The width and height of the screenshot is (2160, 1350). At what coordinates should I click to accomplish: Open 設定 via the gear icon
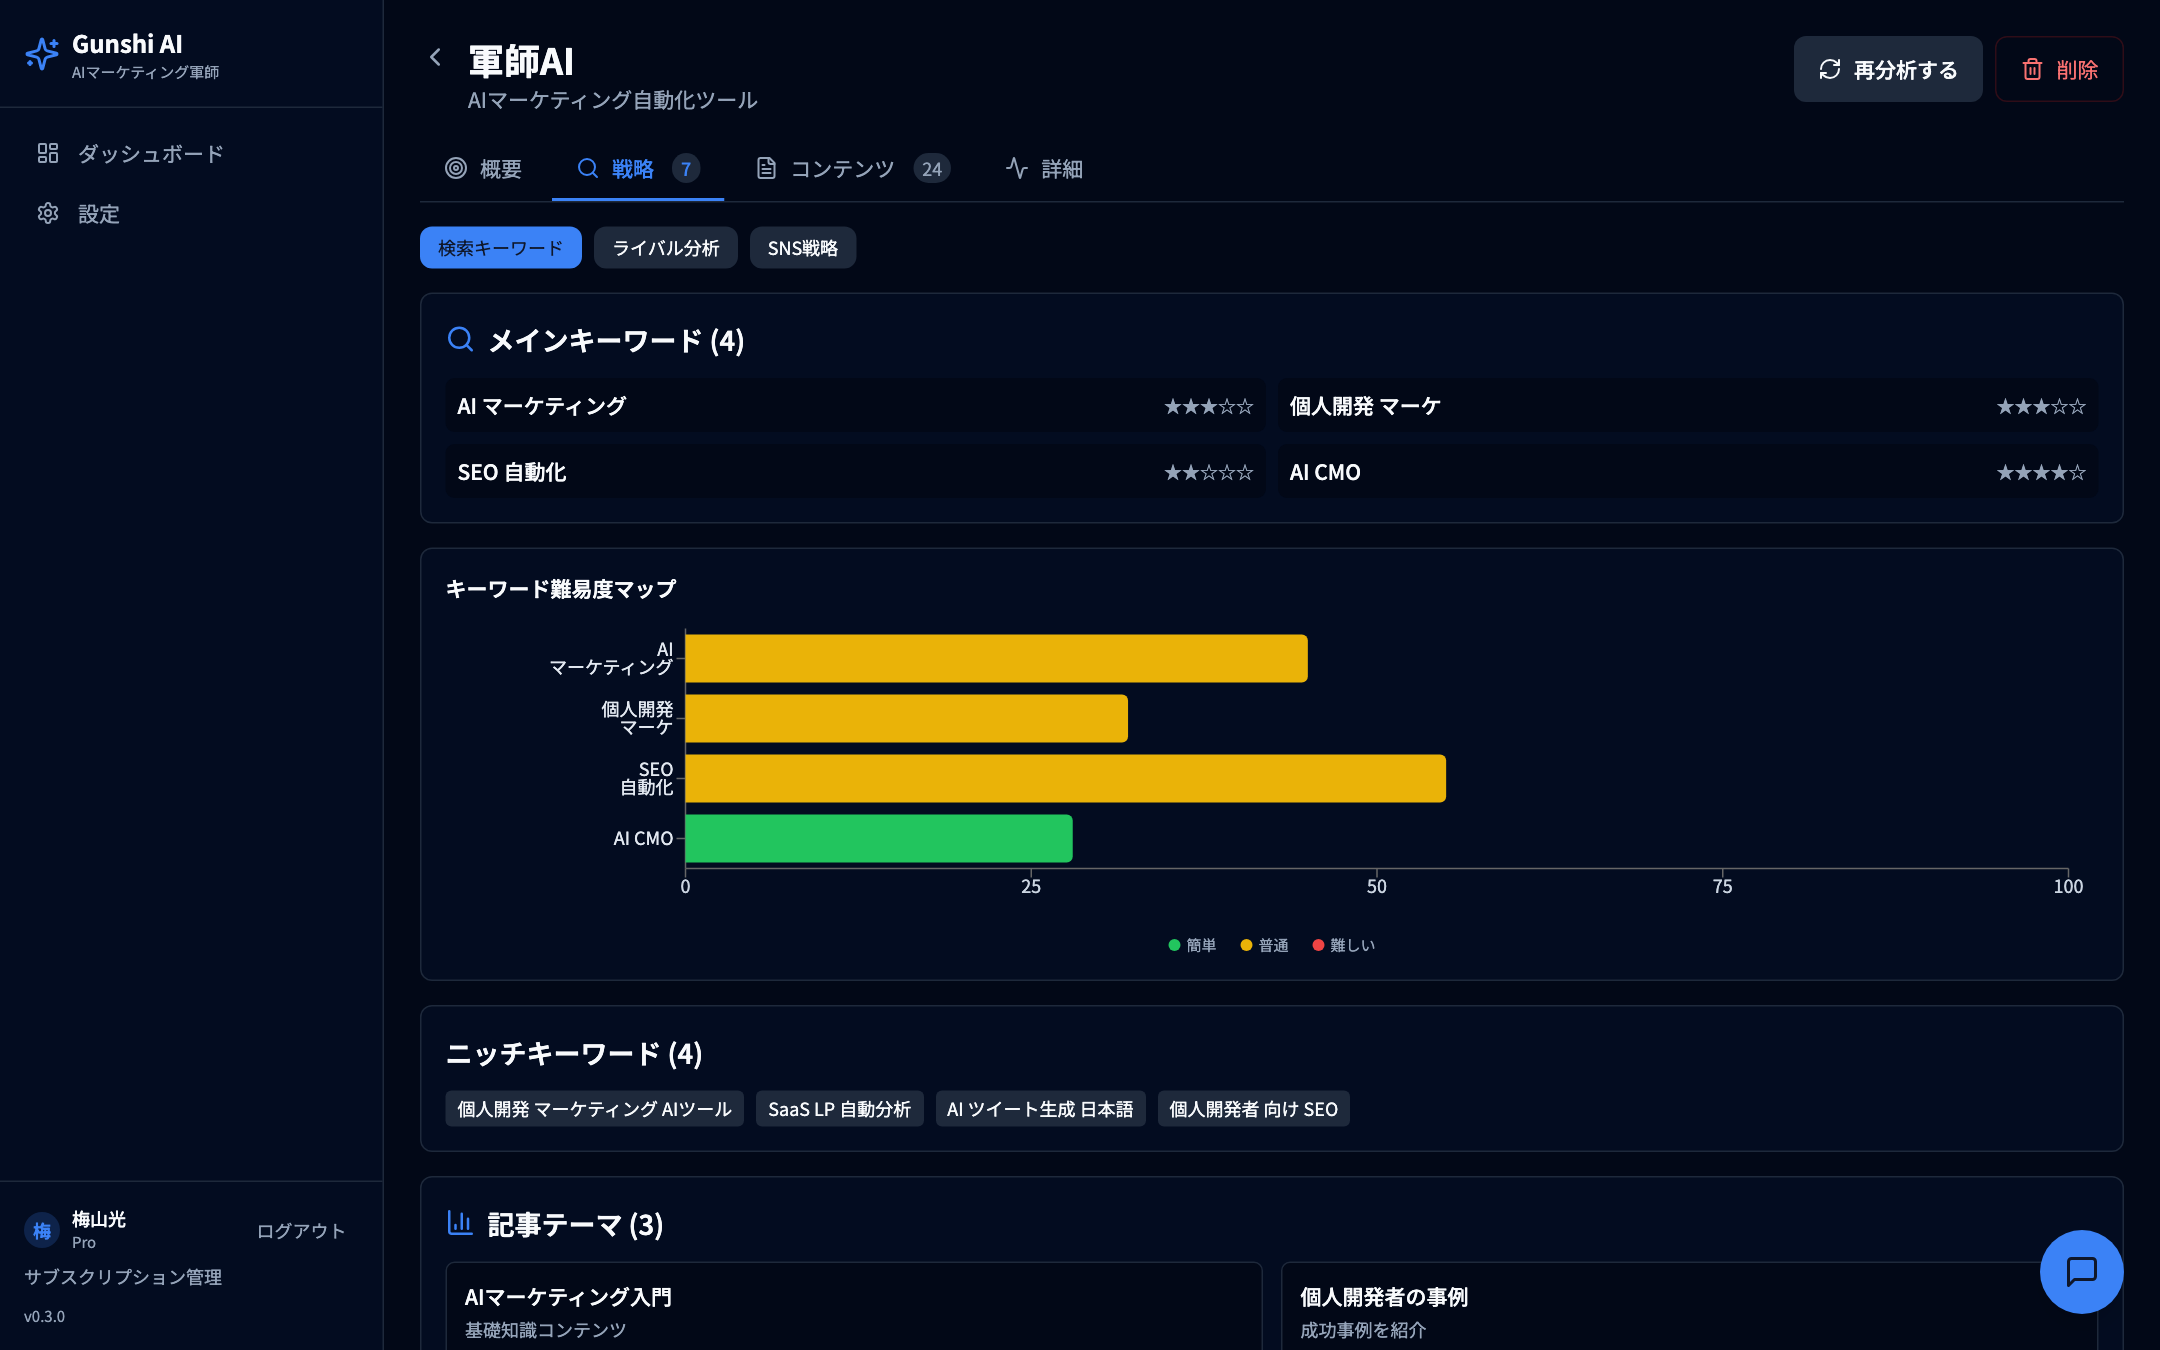pos(48,214)
